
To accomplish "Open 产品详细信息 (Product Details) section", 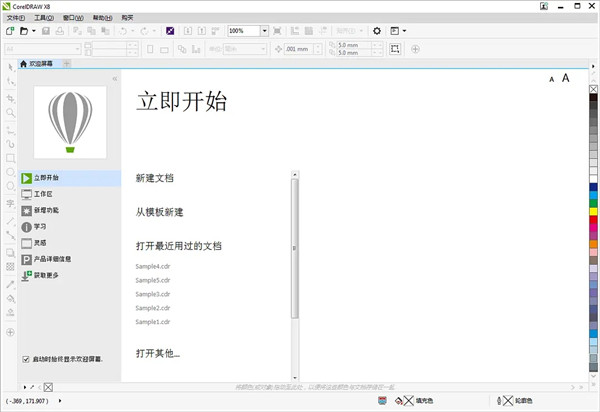I will [54, 259].
